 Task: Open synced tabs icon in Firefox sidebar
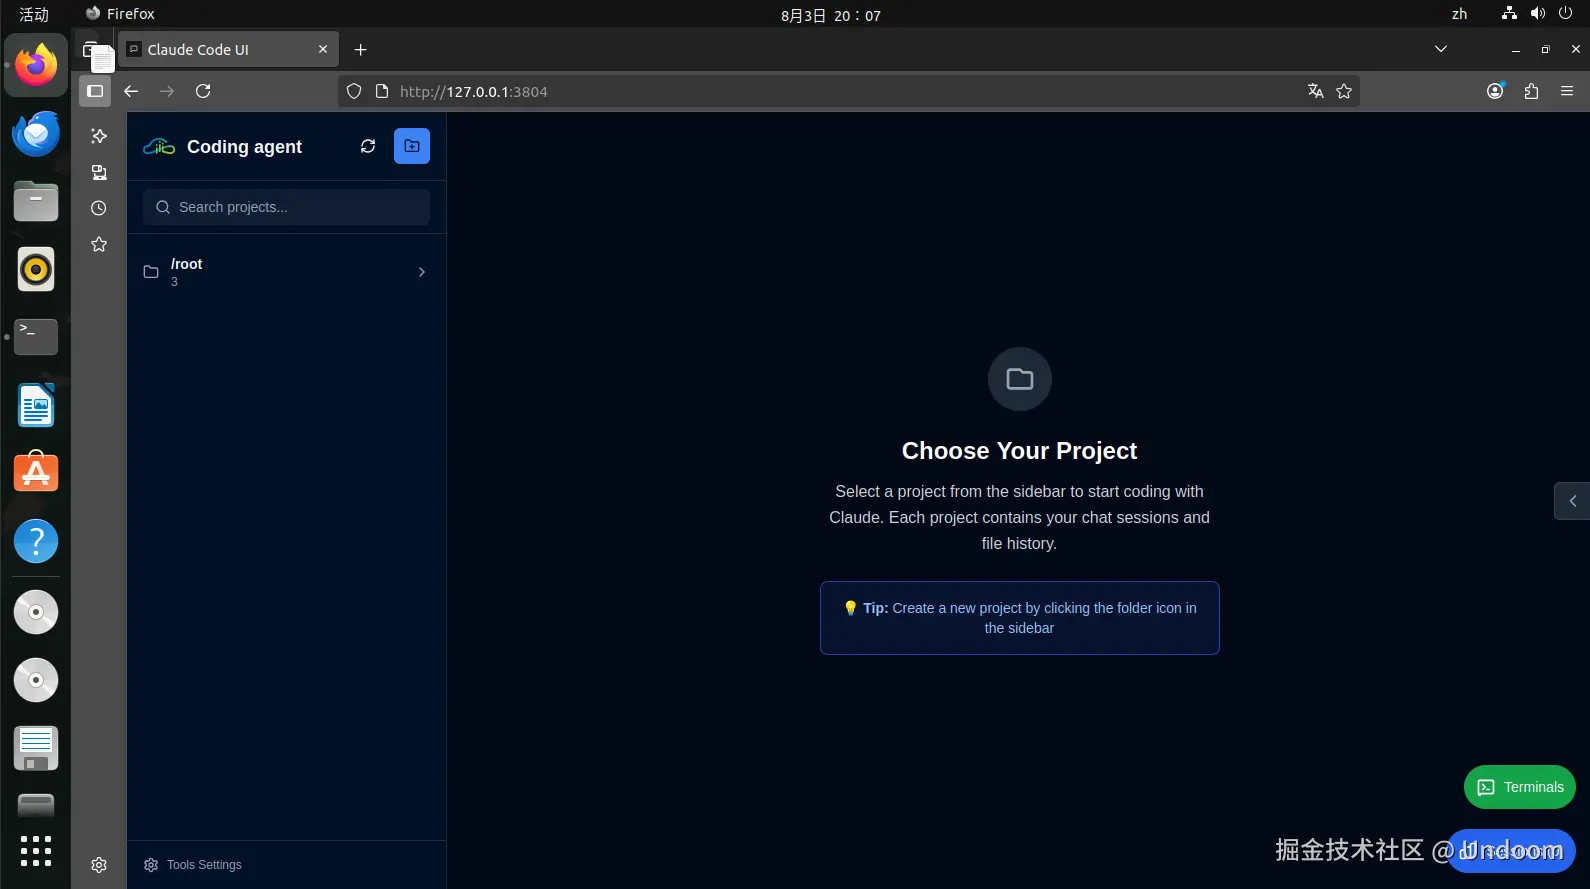99,172
